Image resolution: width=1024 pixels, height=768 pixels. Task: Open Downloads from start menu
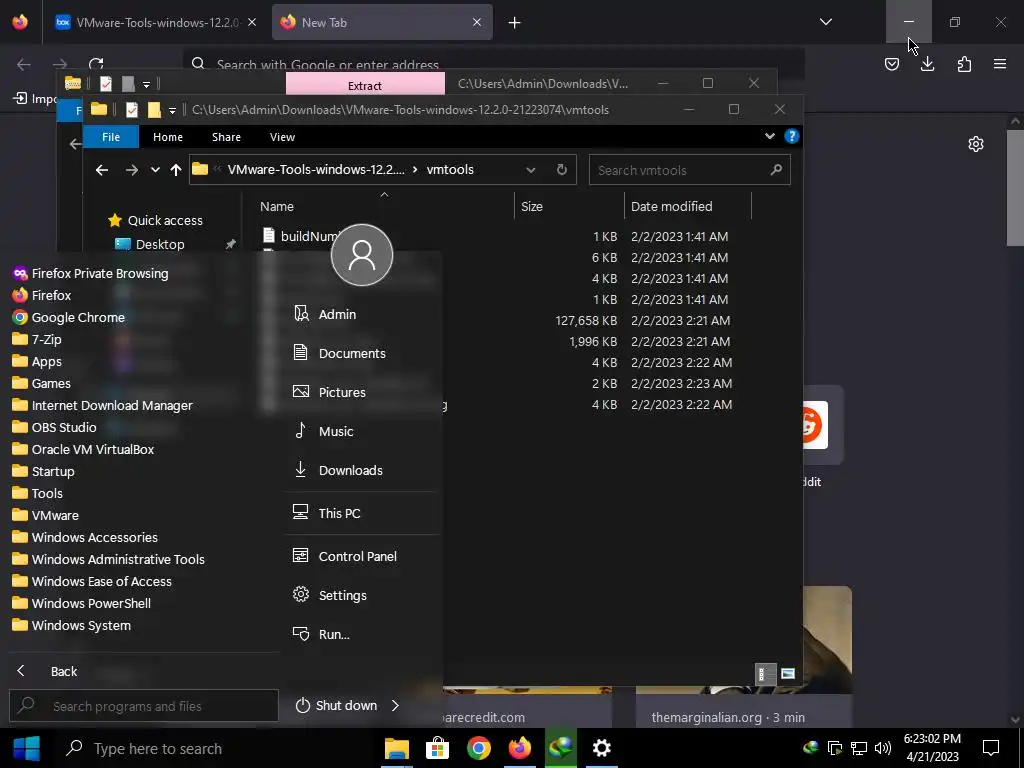[338, 471]
